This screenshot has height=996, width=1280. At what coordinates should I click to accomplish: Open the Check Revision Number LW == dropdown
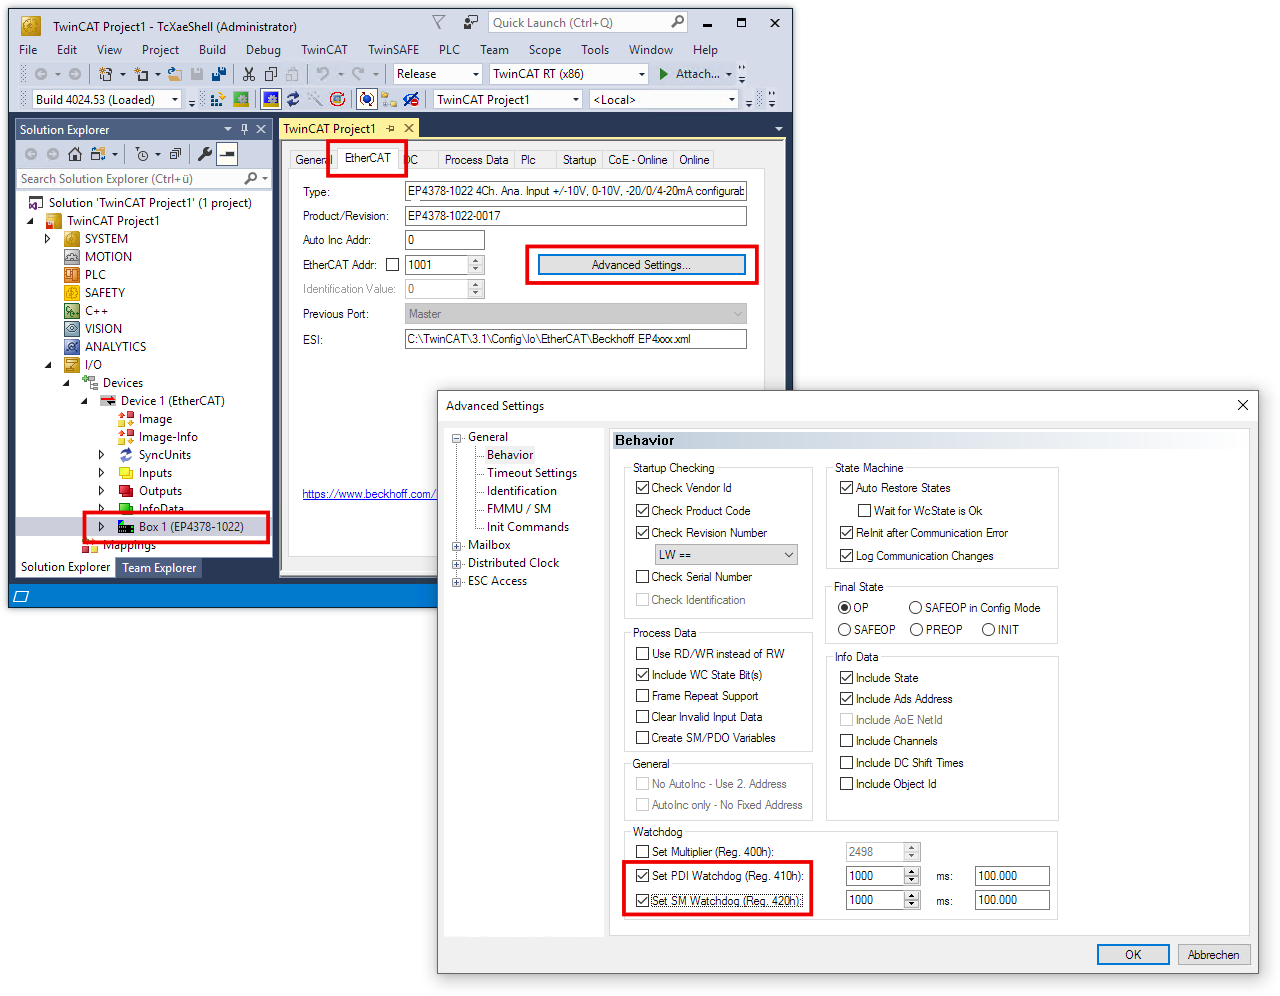[727, 555]
